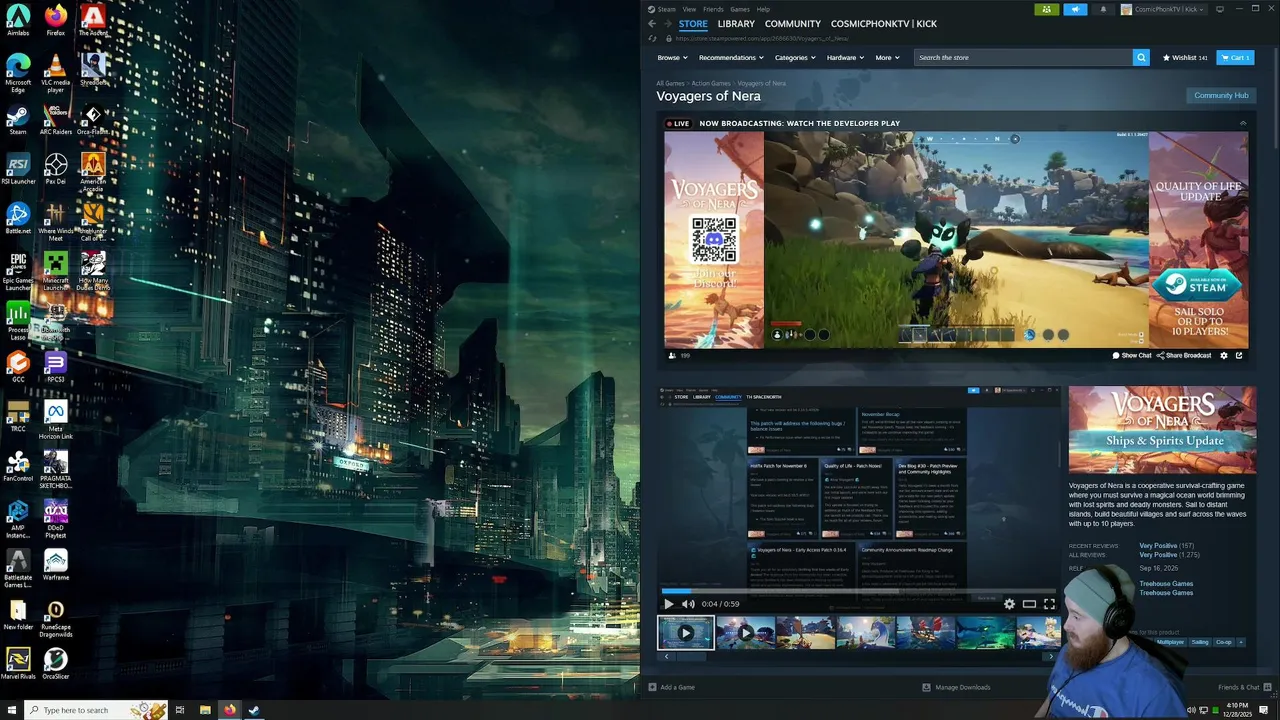Mute the trailer video volume

coord(688,604)
